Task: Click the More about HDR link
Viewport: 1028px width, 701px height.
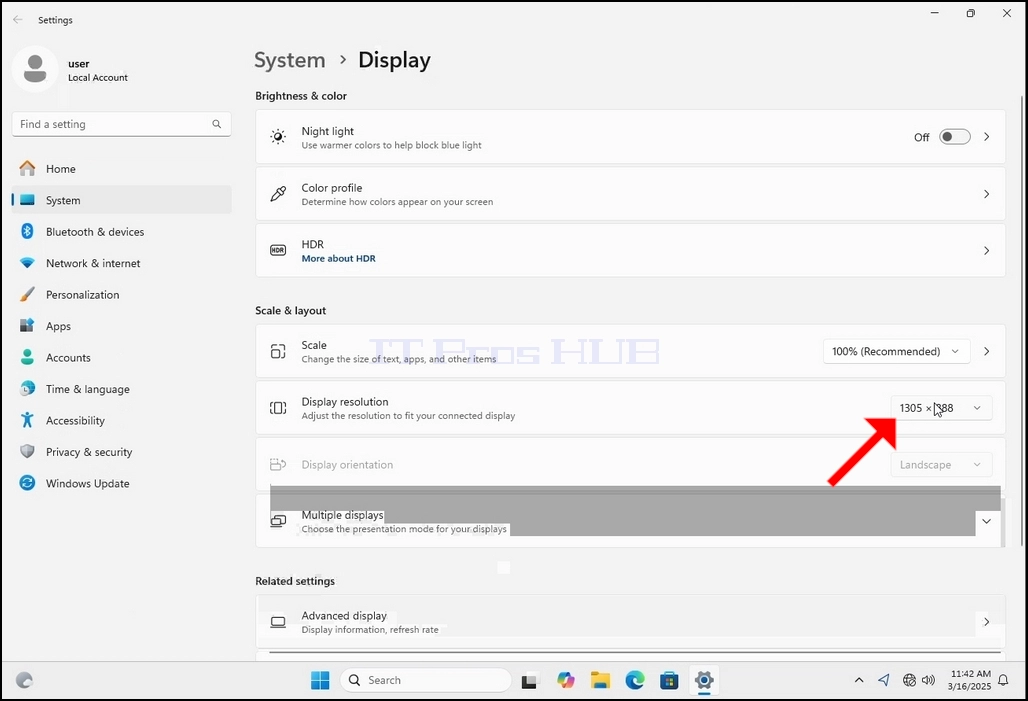Action: point(338,258)
